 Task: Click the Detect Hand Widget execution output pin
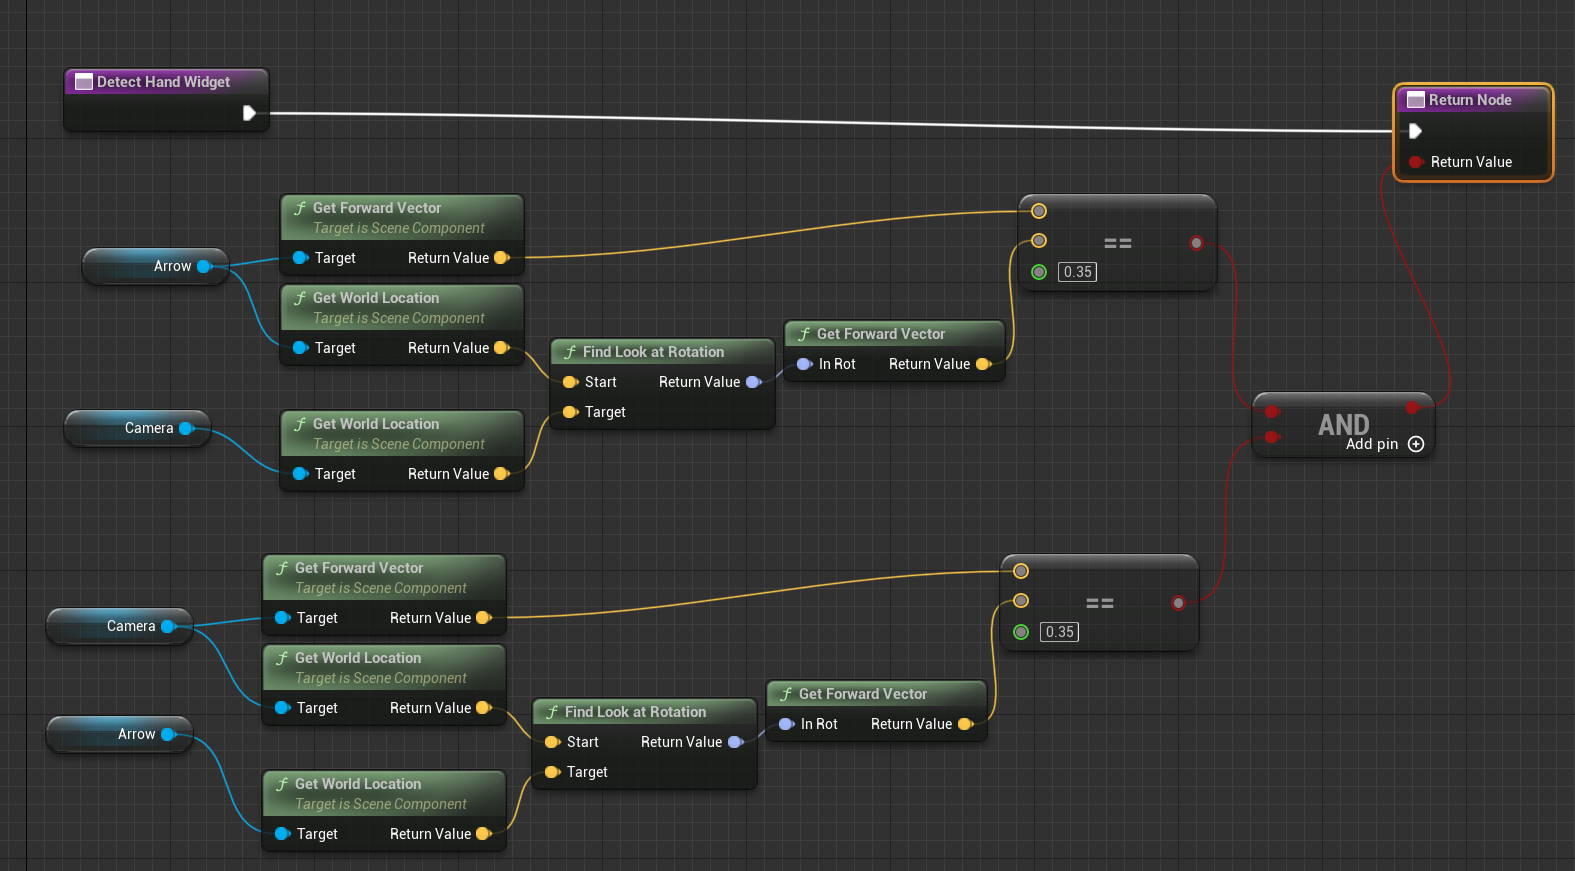[x=249, y=113]
